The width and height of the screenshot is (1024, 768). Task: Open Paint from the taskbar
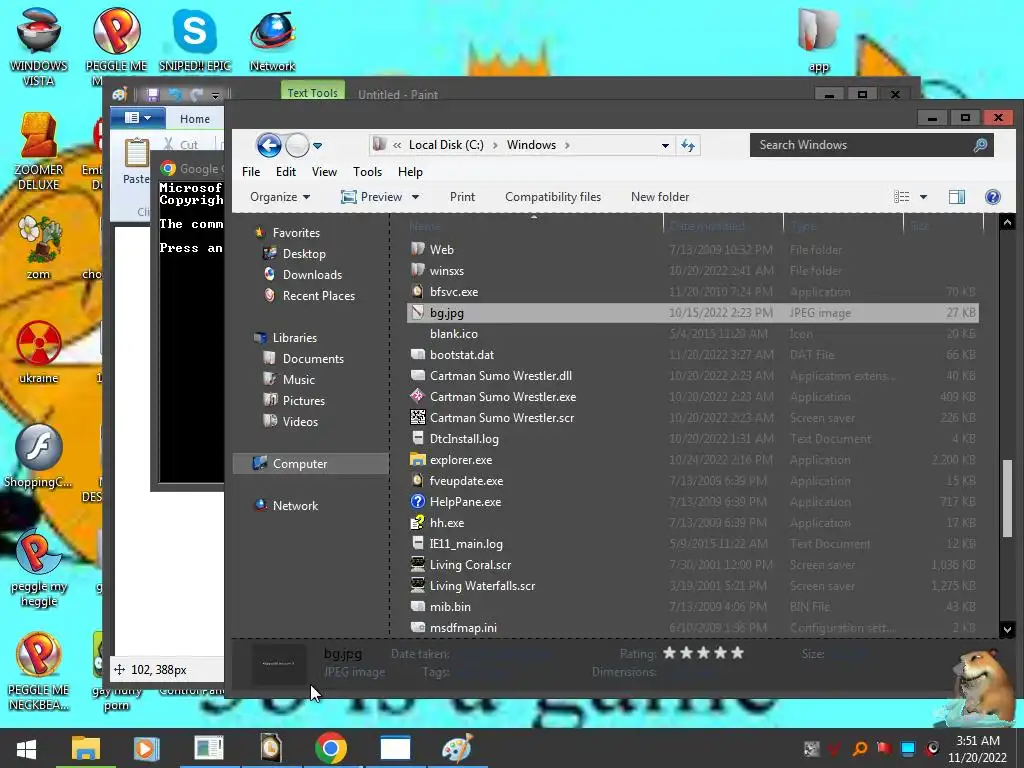pos(457,748)
